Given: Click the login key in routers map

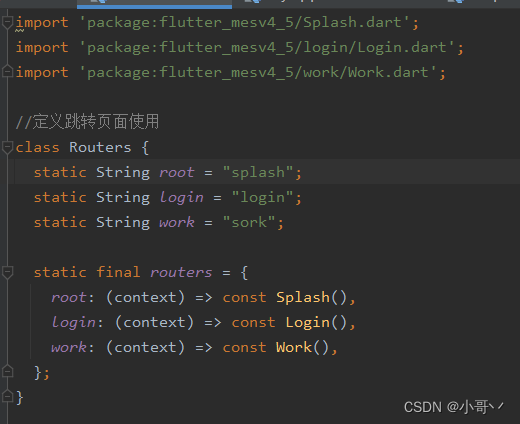Looking at the screenshot, I should (x=73, y=323).
